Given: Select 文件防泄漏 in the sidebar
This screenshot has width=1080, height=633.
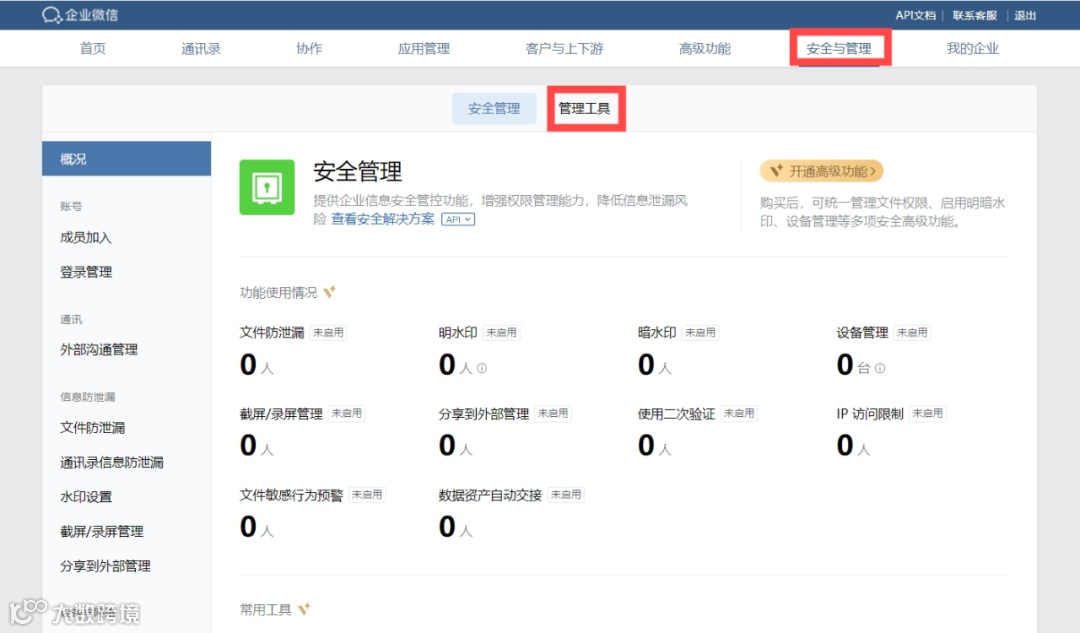Looking at the screenshot, I should (x=92, y=428).
